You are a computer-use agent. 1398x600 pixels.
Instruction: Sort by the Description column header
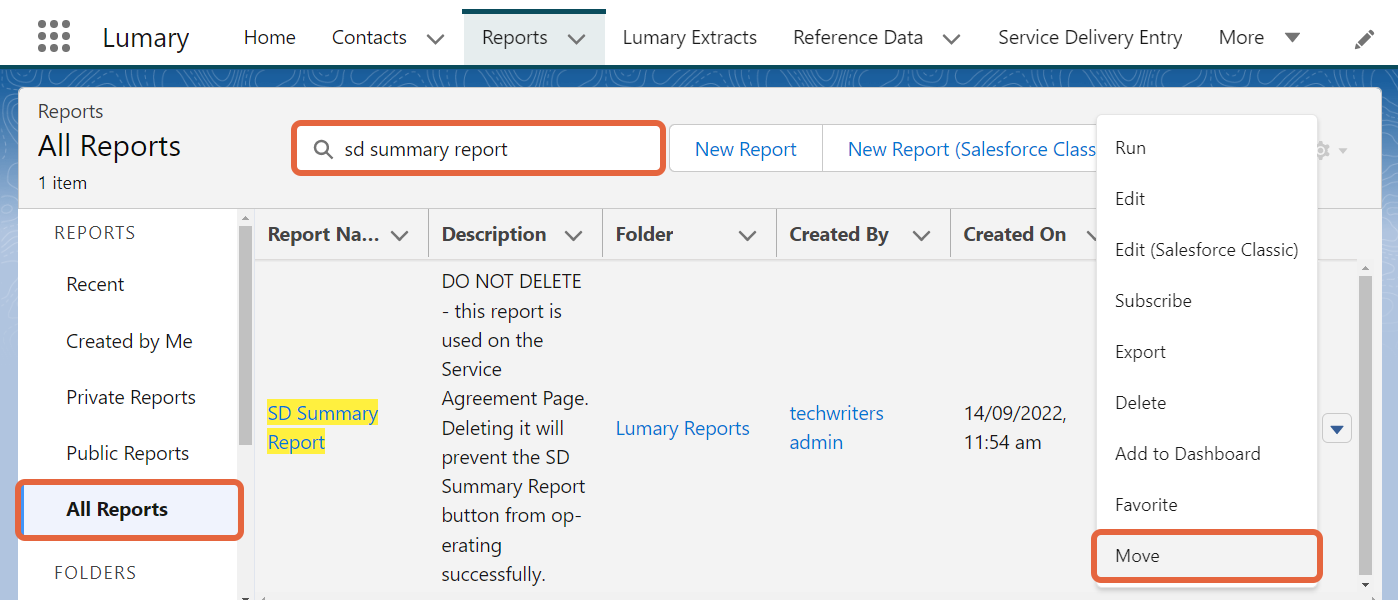(x=494, y=235)
